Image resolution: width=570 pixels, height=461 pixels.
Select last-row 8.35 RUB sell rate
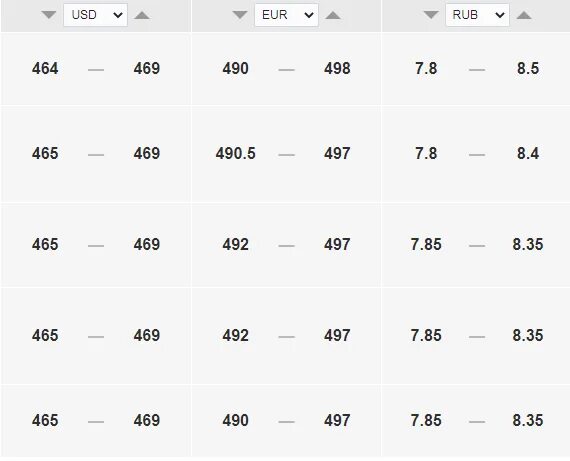coord(528,420)
